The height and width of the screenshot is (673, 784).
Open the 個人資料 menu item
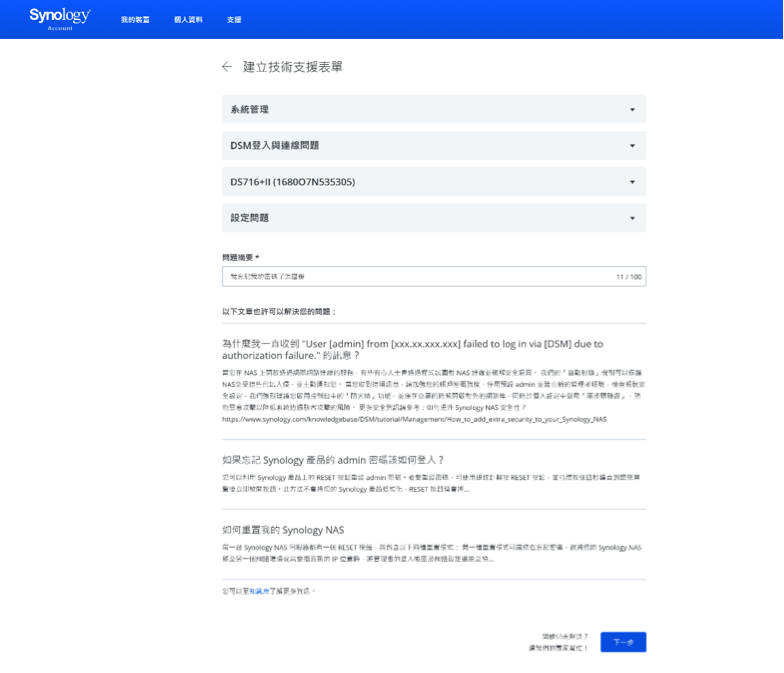pyautogui.click(x=188, y=20)
